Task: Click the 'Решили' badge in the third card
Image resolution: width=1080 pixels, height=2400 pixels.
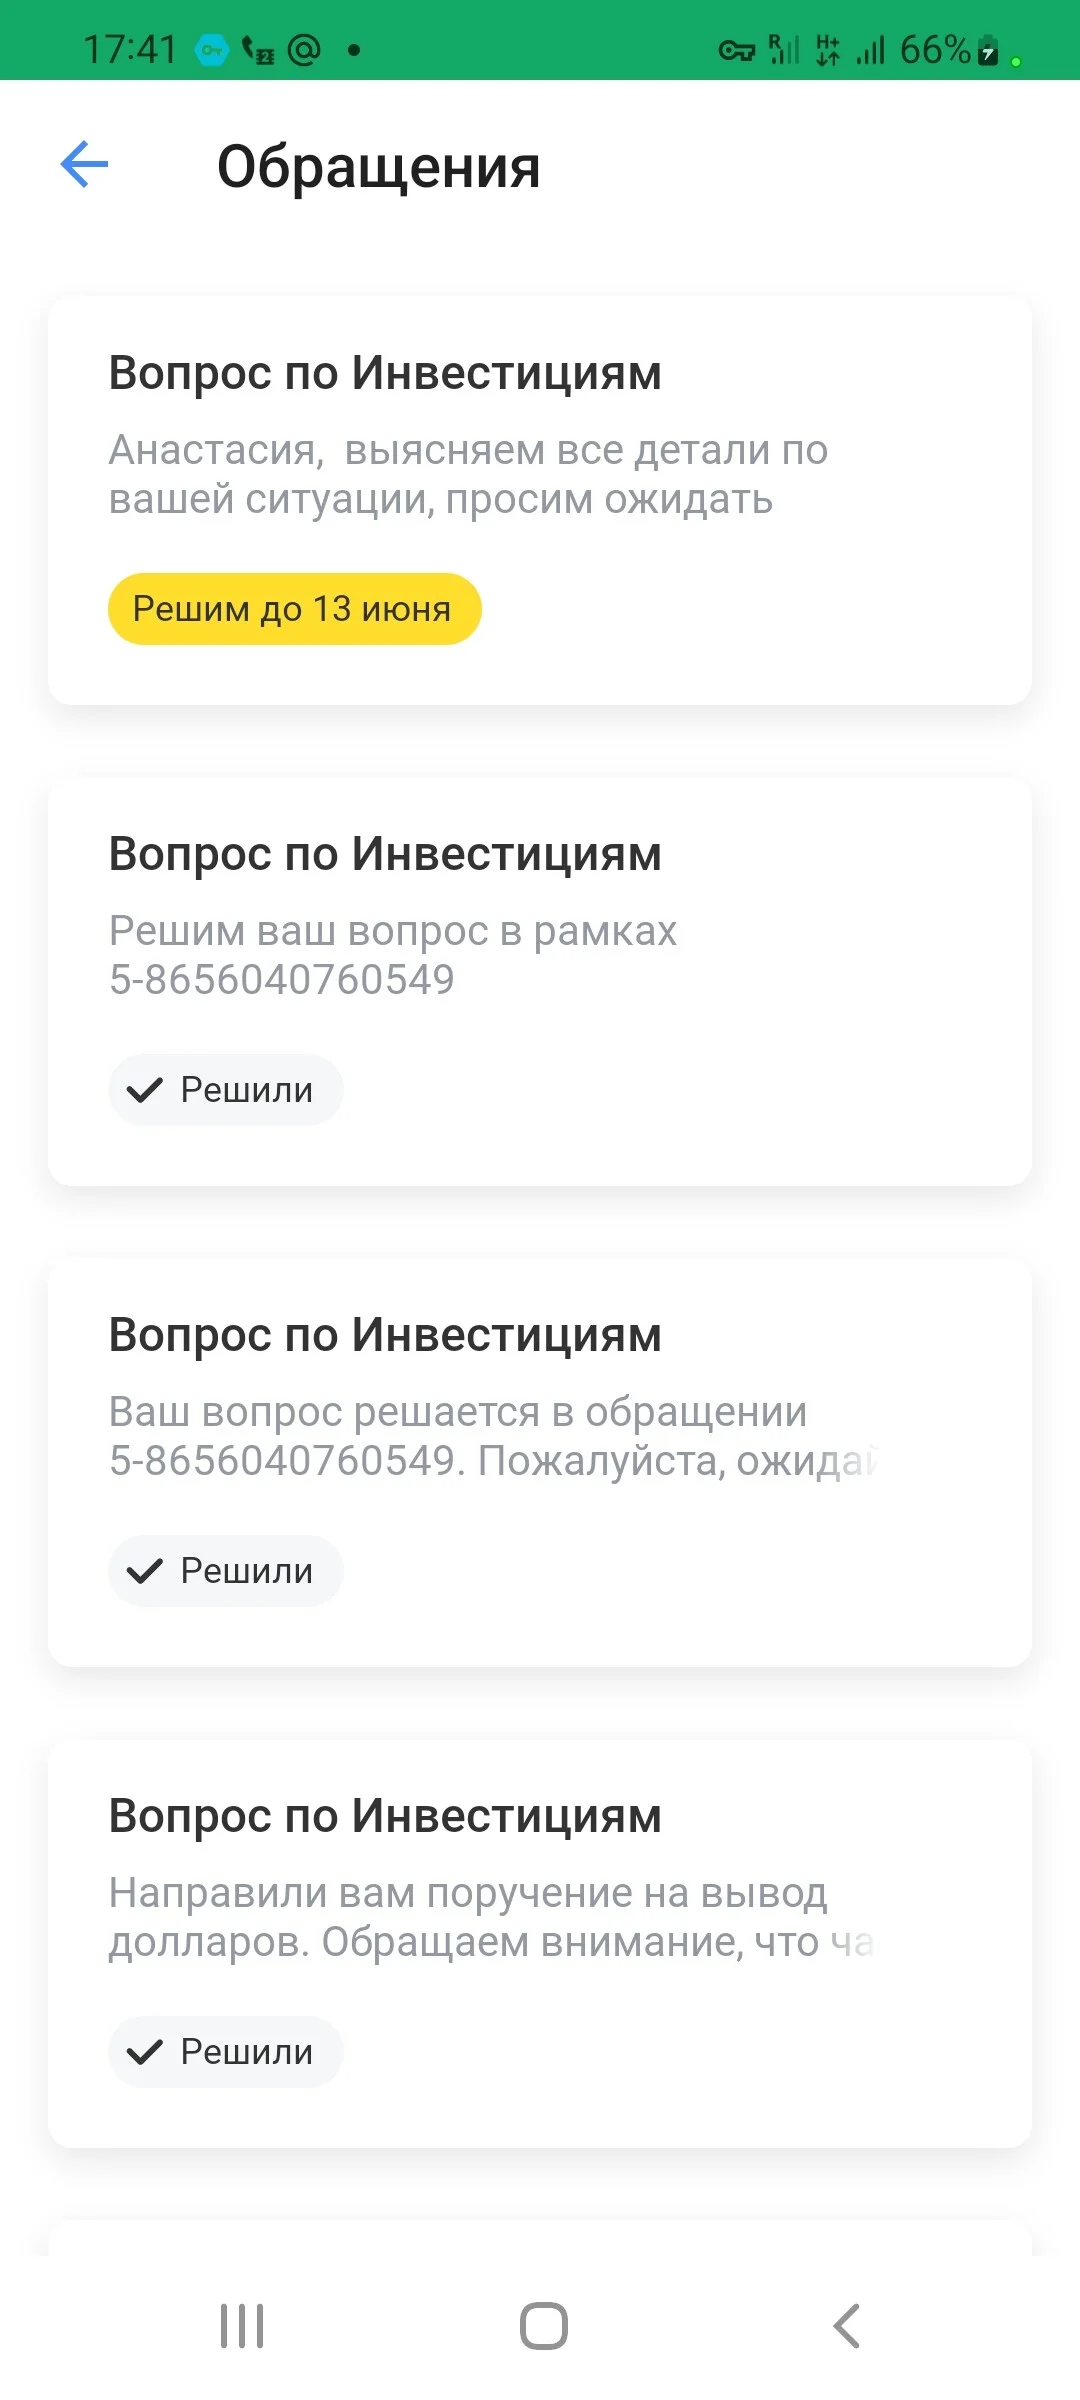Action: coord(226,1571)
